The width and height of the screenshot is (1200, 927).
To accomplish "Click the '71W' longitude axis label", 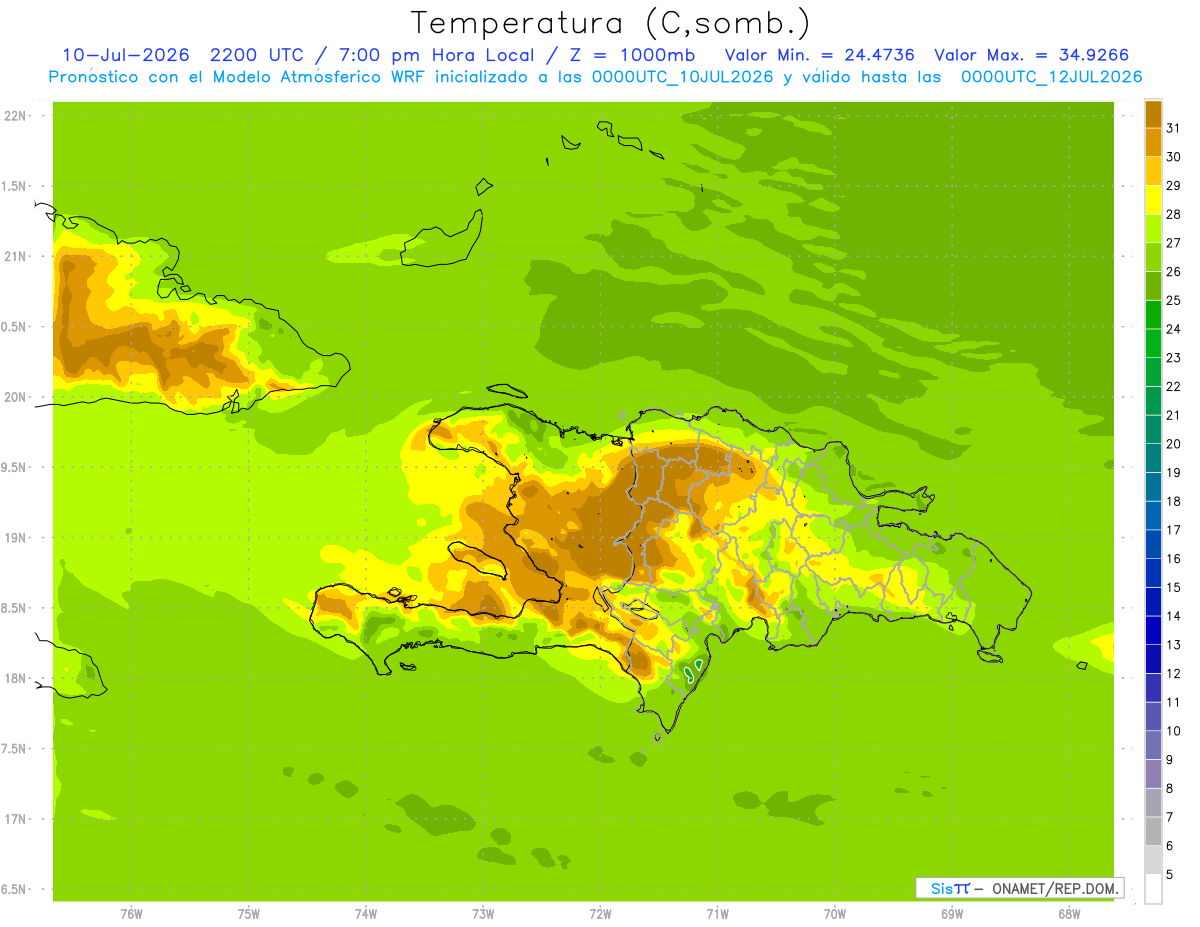I will (717, 914).
